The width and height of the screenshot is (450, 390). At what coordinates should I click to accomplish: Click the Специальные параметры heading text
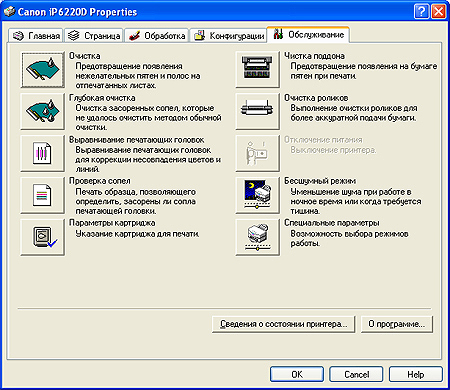(332, 223)
